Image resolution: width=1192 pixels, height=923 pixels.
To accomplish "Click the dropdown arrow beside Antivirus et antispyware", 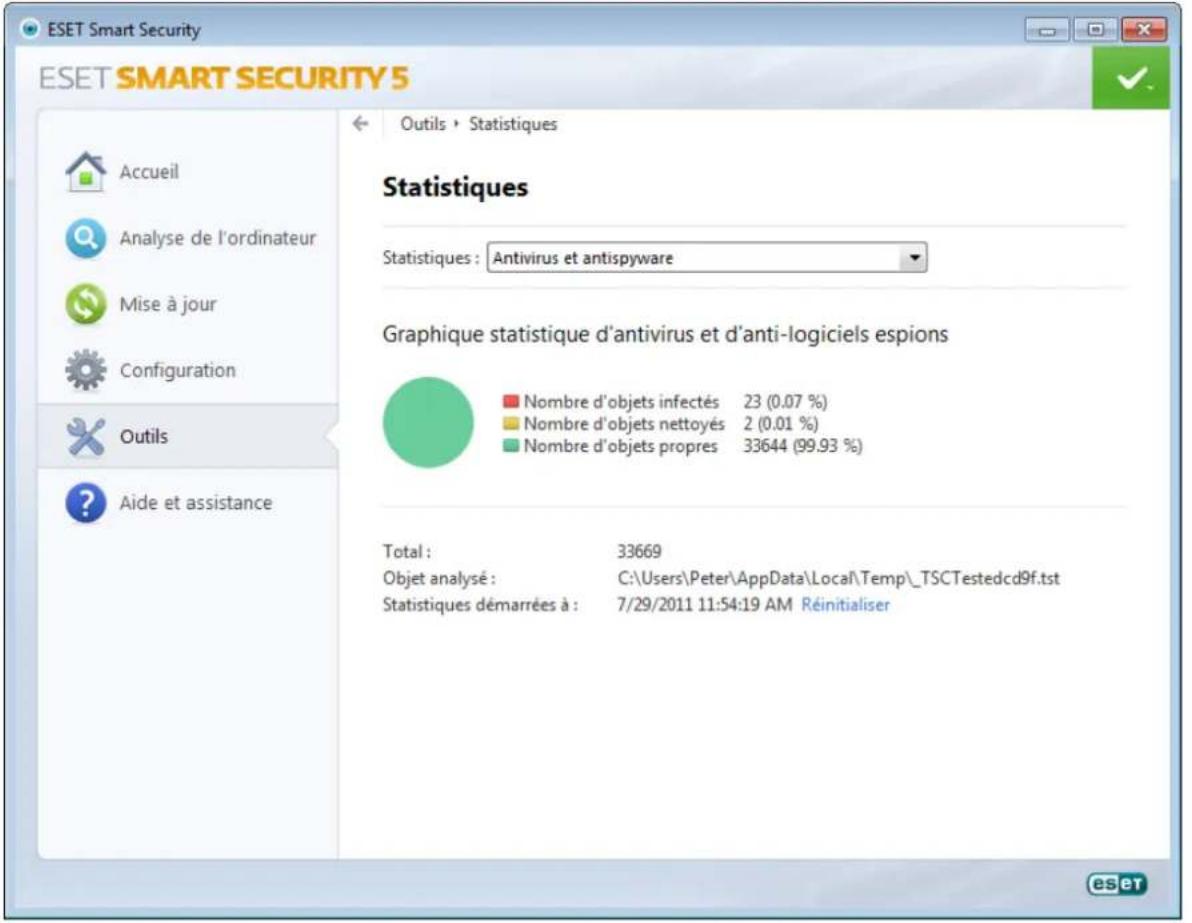I will coord(913,258).
